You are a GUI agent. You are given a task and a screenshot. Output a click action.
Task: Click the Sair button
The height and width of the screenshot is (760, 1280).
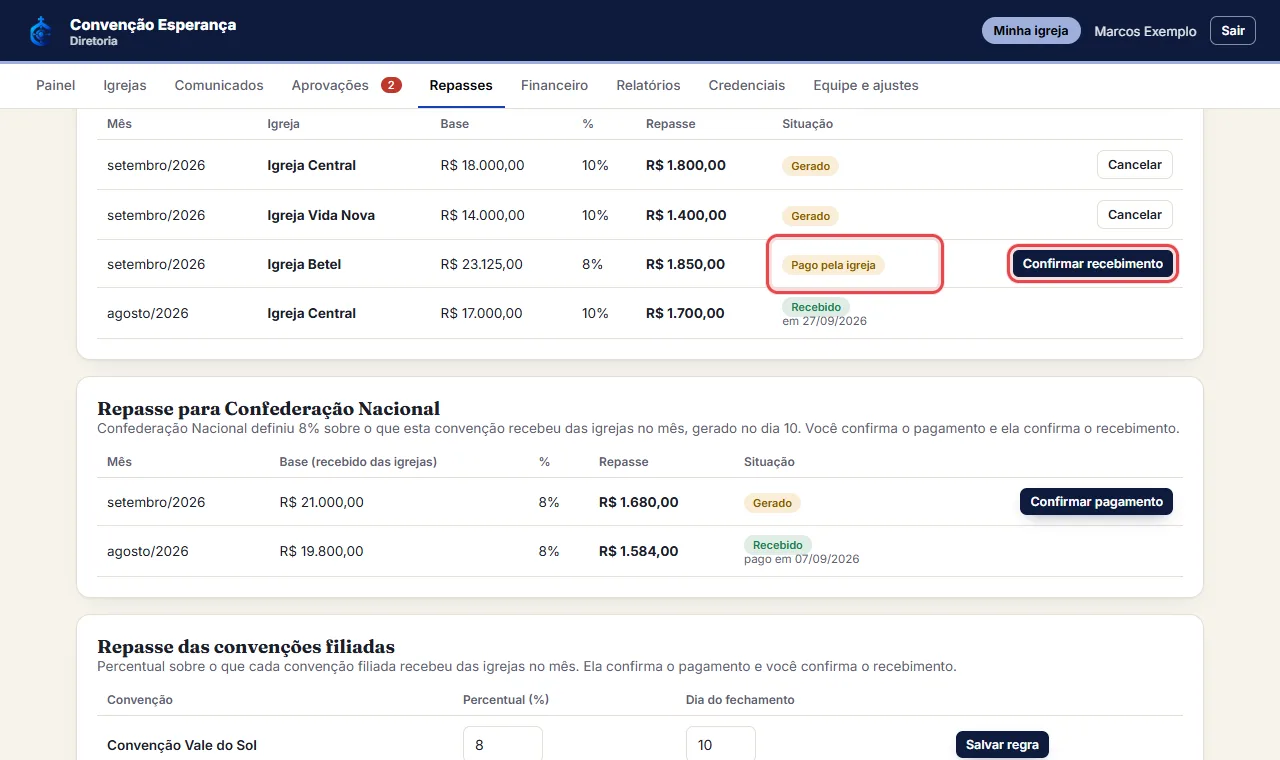(x=1233, y=31)
